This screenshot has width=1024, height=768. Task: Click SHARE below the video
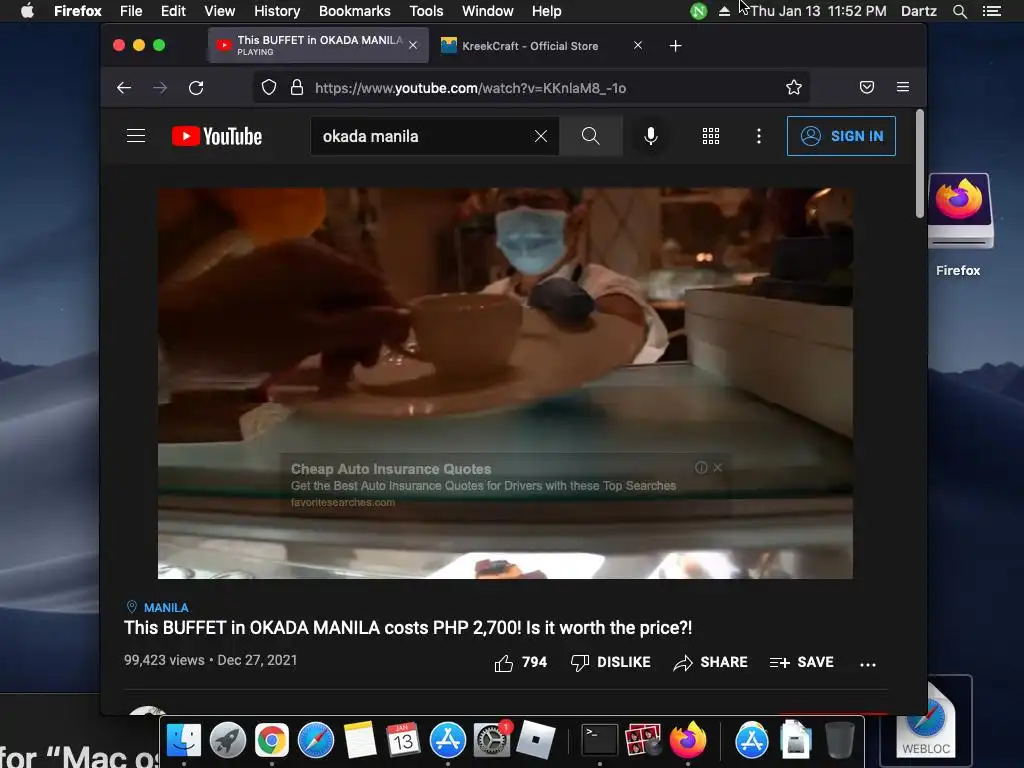pyautogui.click(x=711, y=663)
